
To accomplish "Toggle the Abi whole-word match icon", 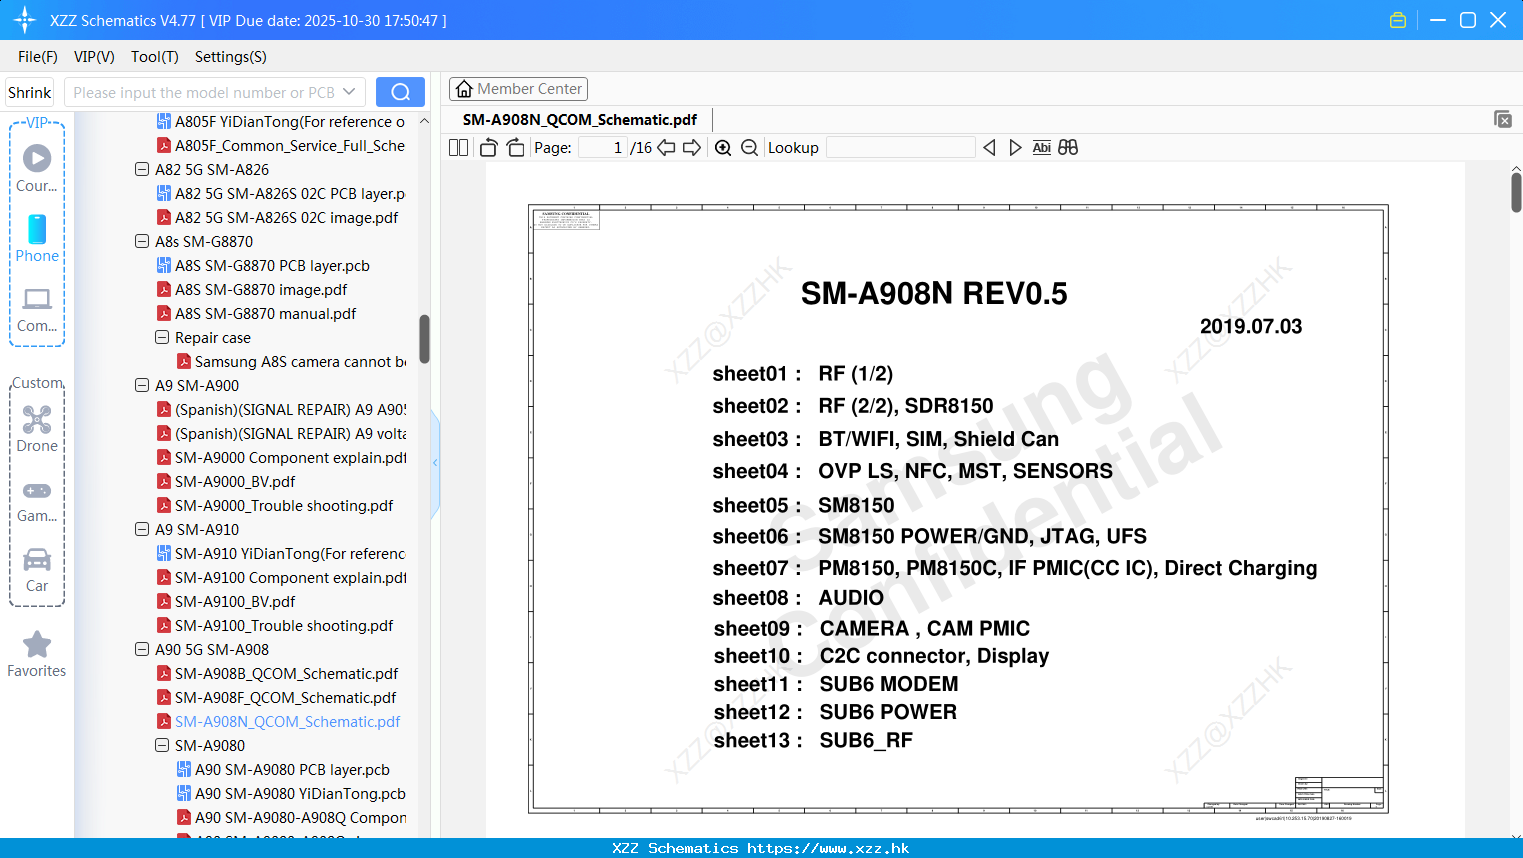I will pyautogui.click(x=1041, y=148).
